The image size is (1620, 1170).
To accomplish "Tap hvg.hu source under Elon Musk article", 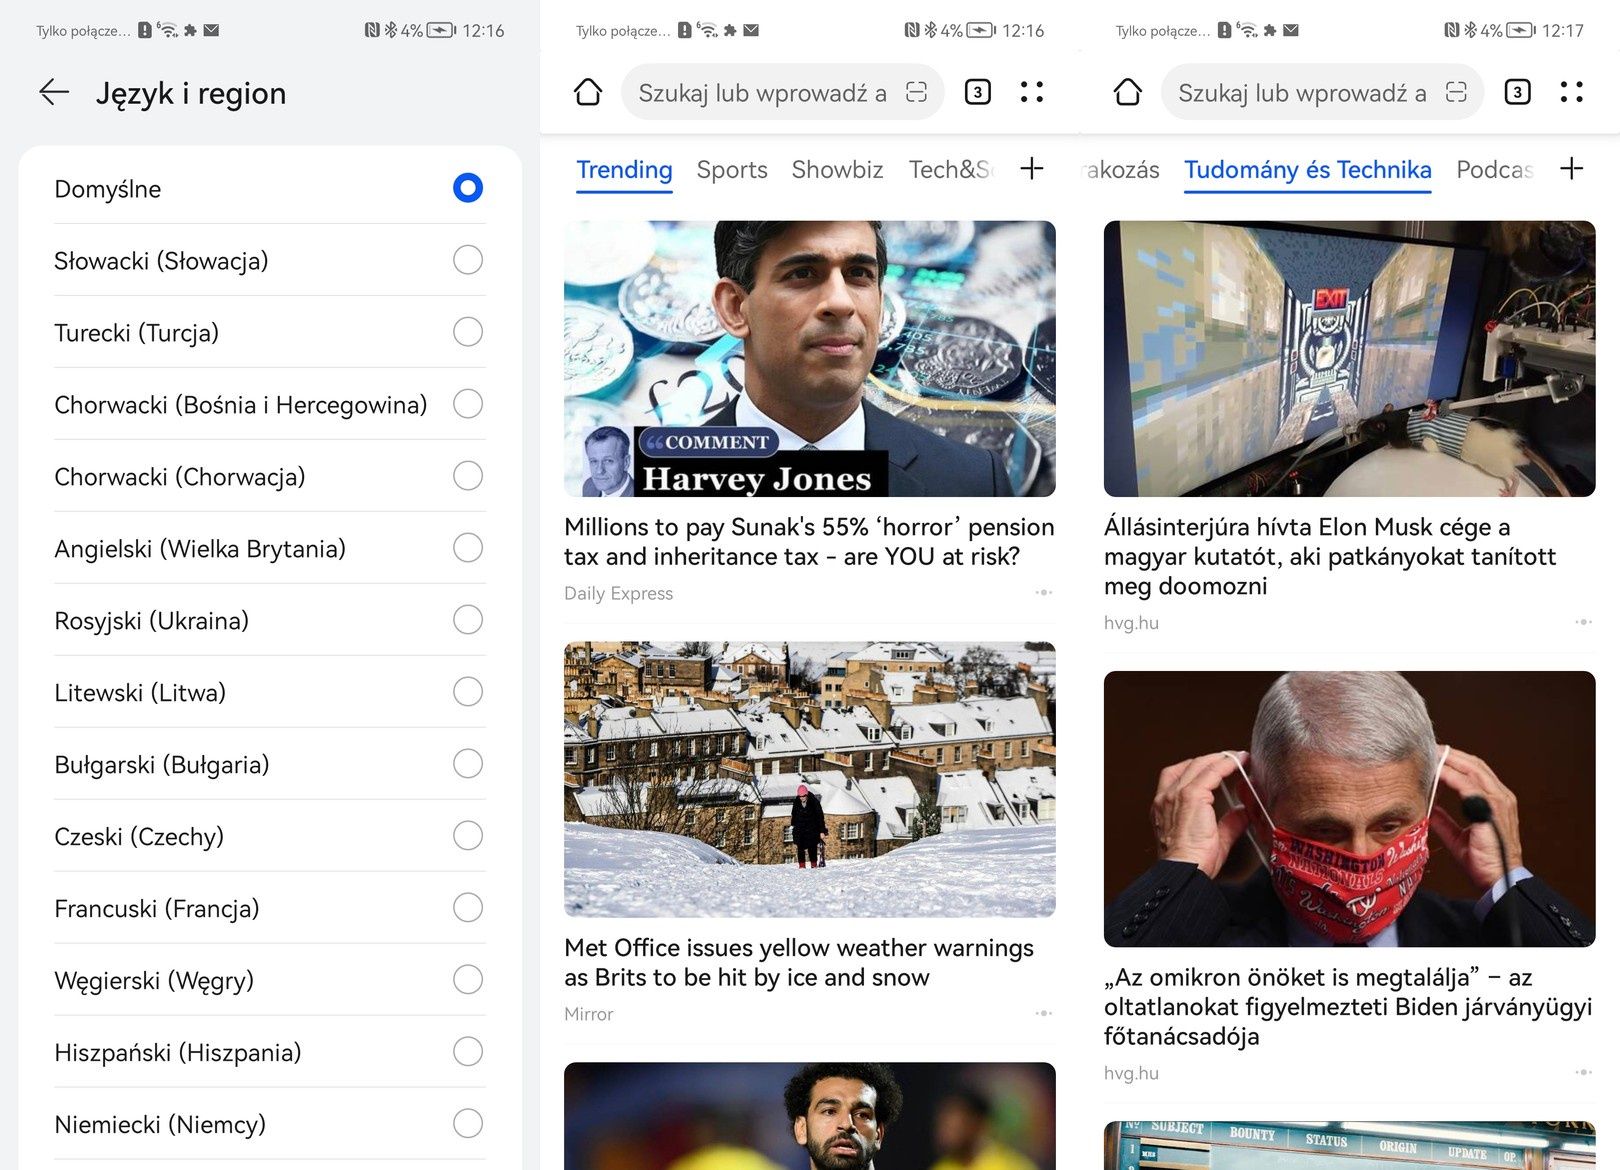I will point(1131,622).
